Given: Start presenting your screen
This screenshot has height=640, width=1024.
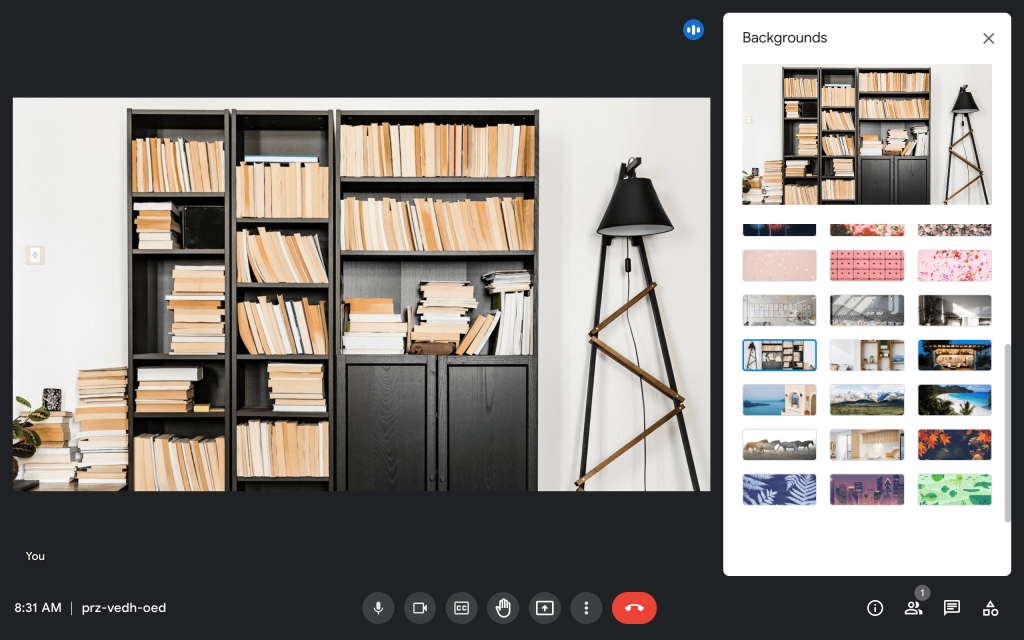Looking at the screenshot, I should (x=545, y=608).
